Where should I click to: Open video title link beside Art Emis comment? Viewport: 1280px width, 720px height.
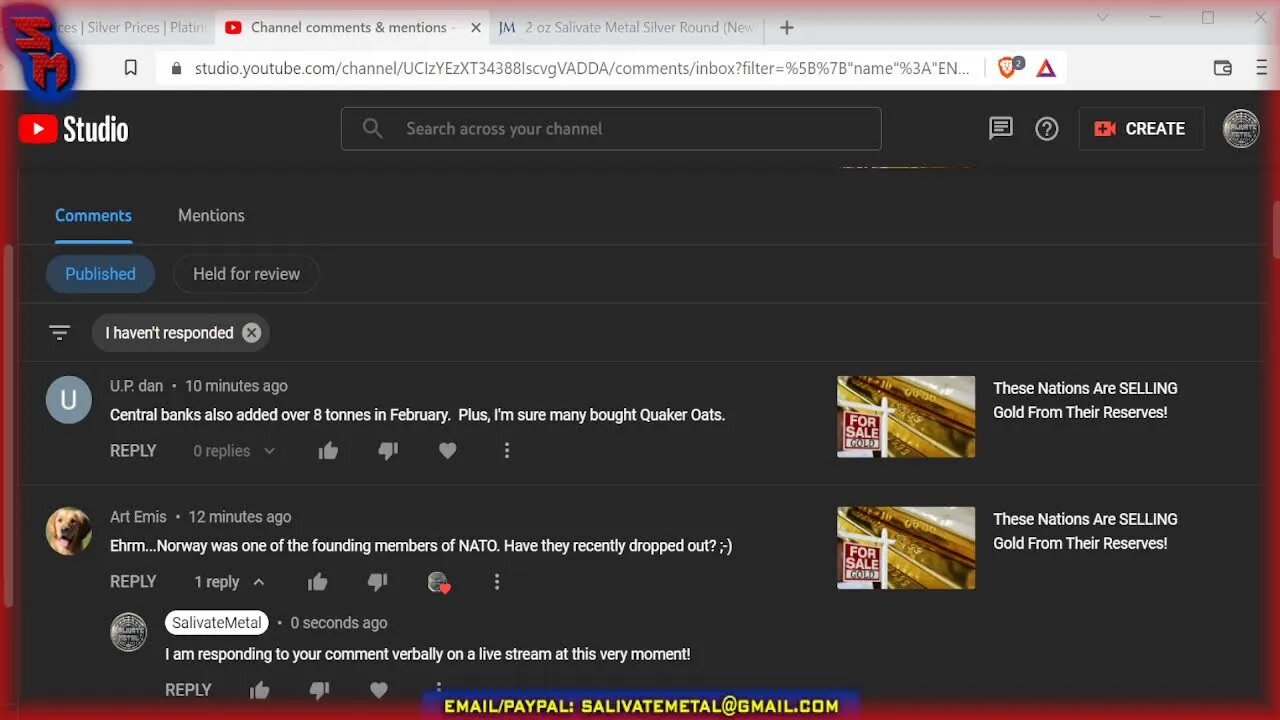coord(1085,531)
